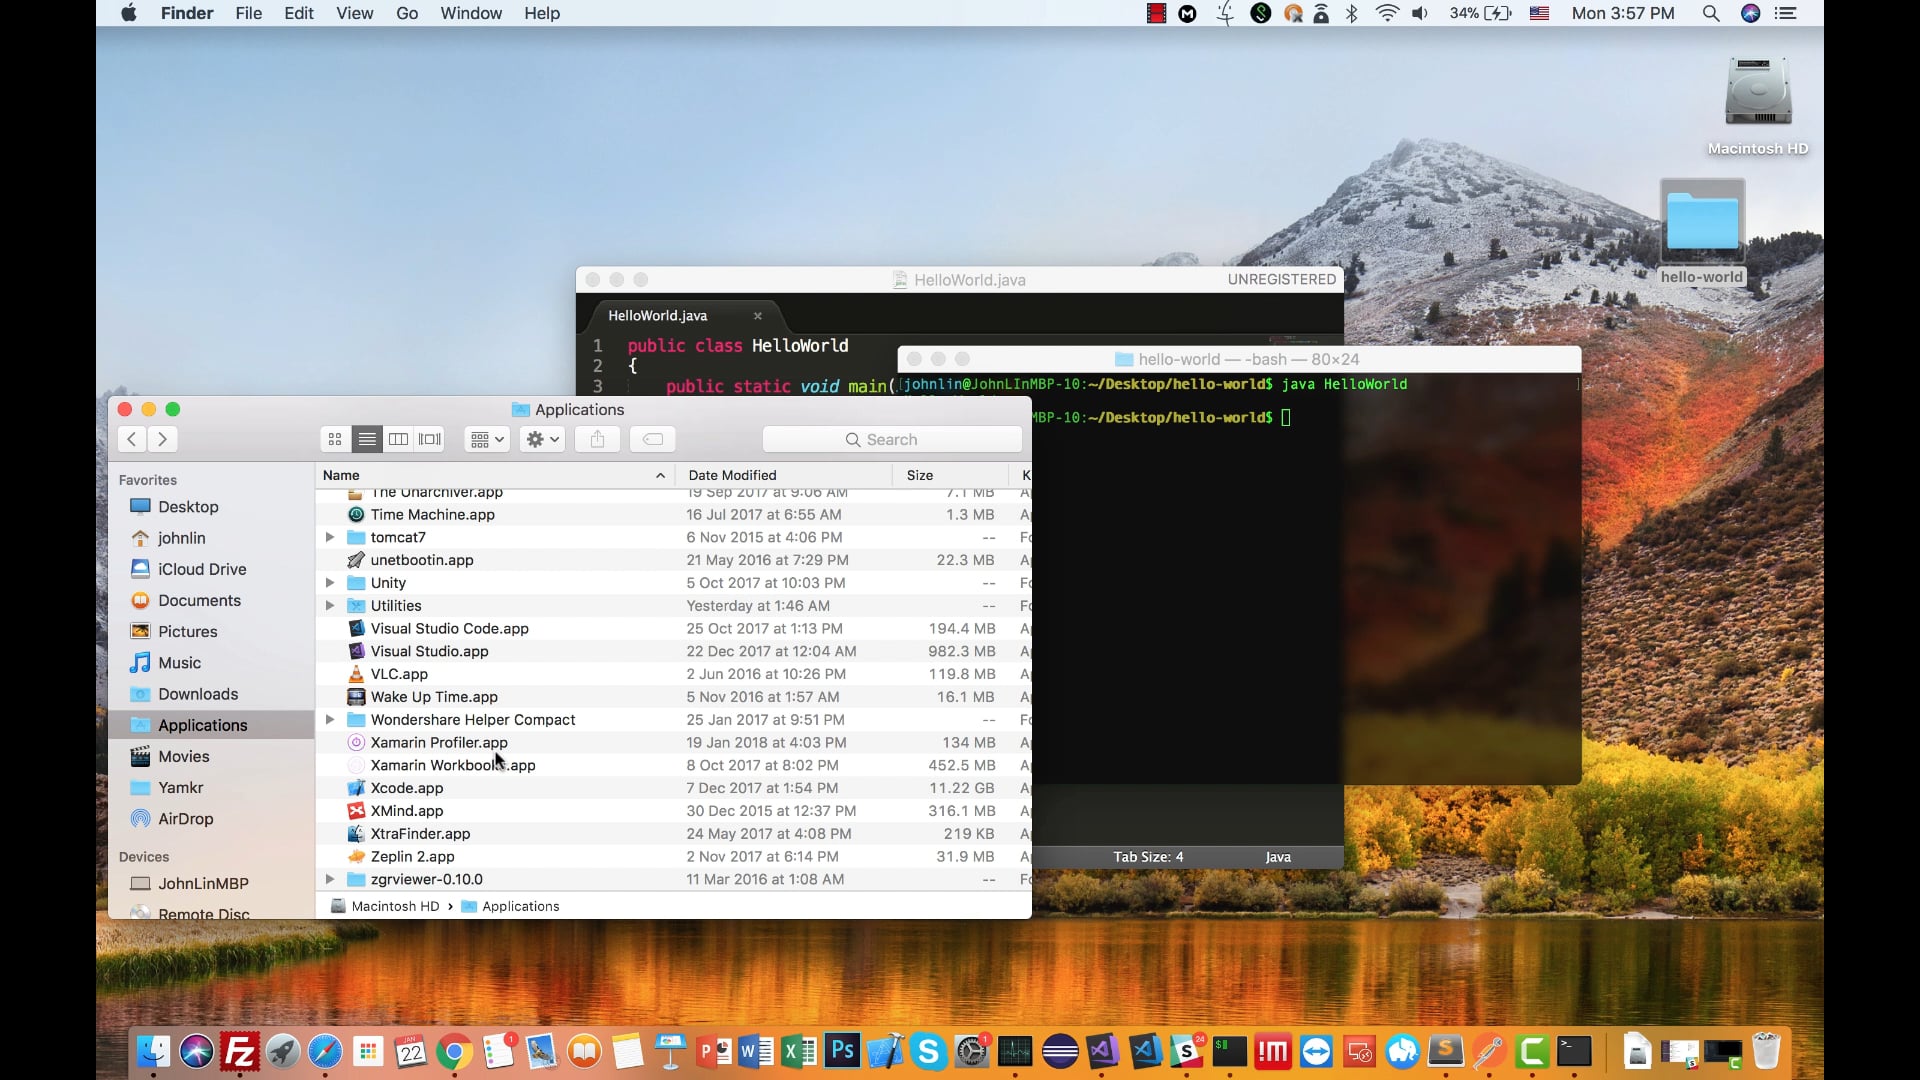Switch Finder to icon view

(x=335, y=439)
